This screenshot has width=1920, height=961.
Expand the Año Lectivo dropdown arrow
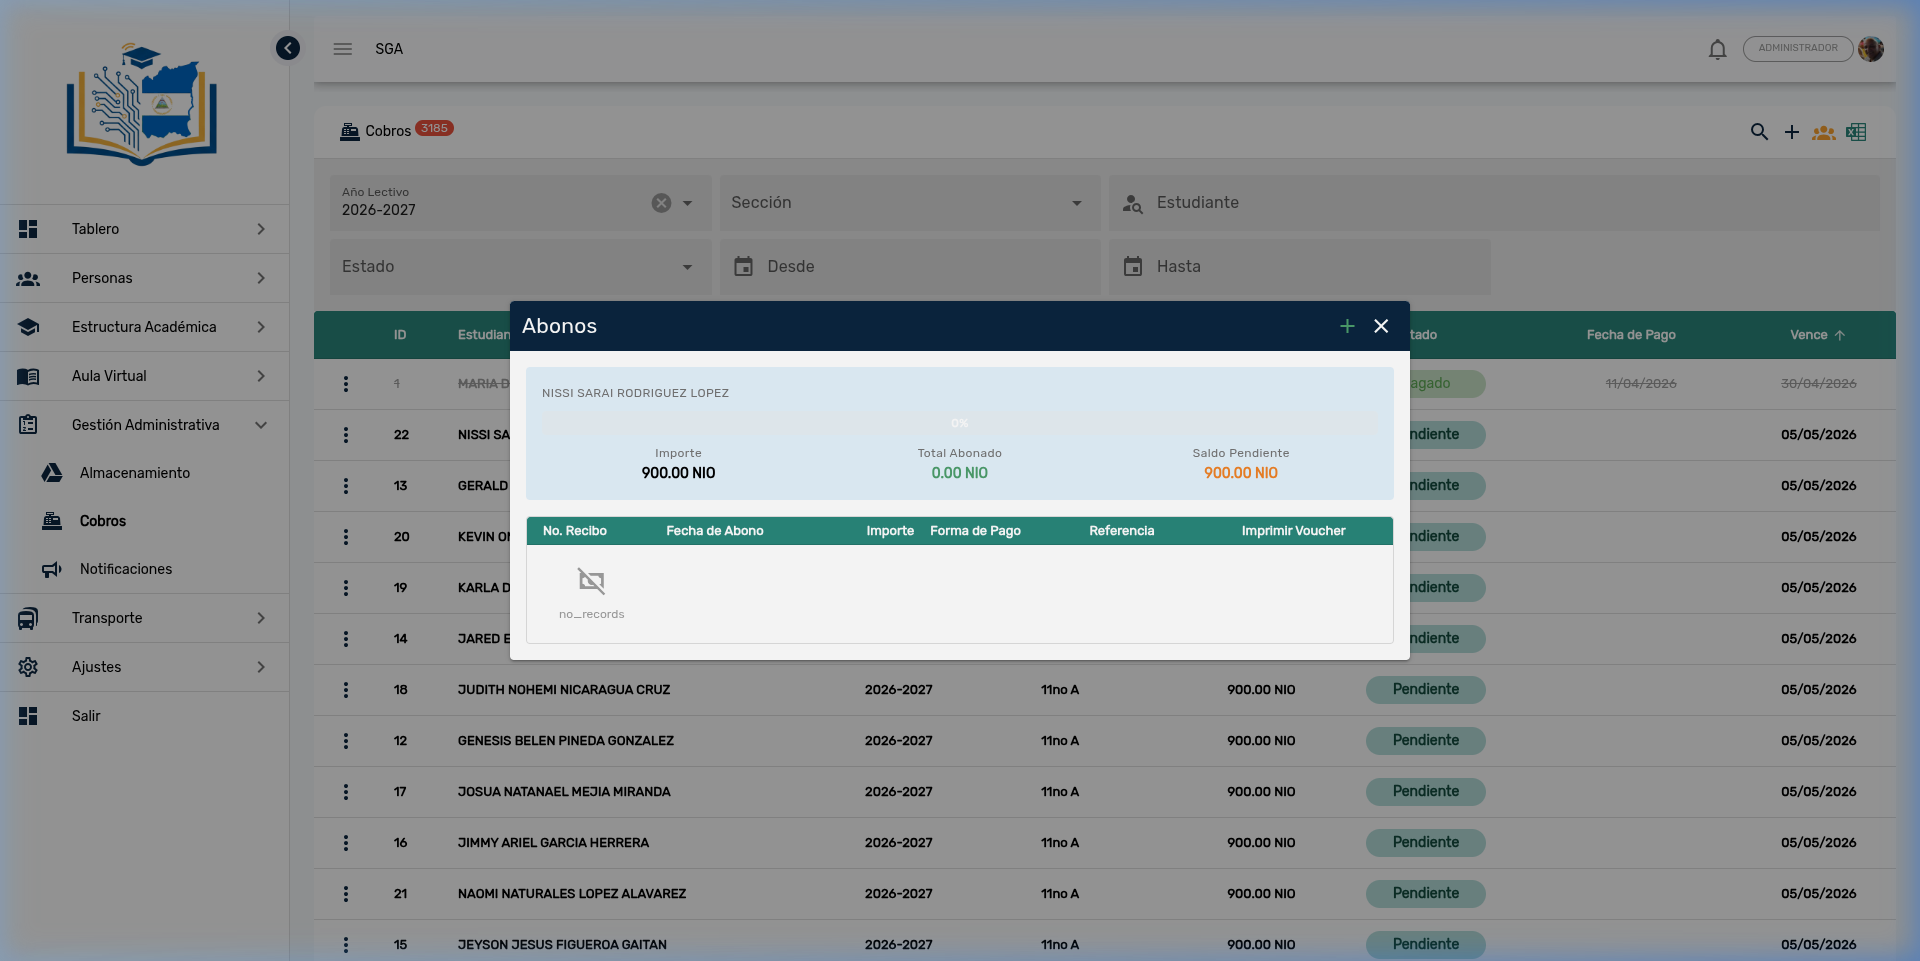click(688, 203)
